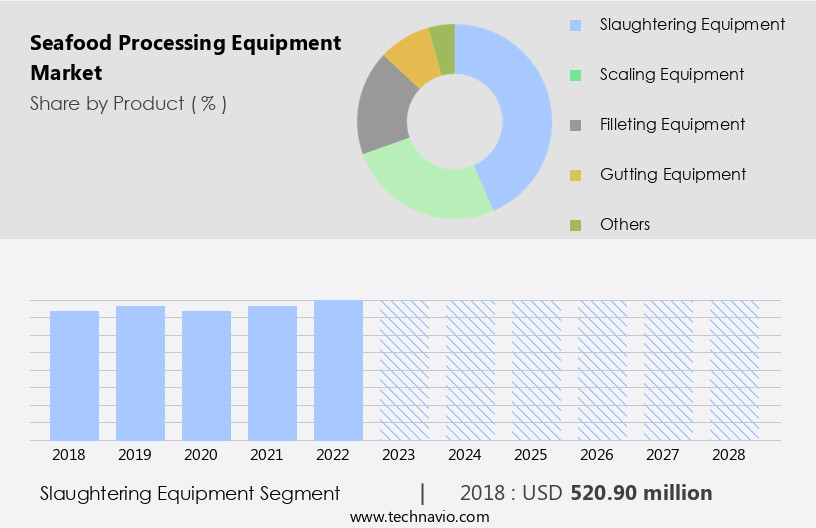Click the yellow donut chart segment
The height and width of the screenshot is (528, 816).
(410, 57)
